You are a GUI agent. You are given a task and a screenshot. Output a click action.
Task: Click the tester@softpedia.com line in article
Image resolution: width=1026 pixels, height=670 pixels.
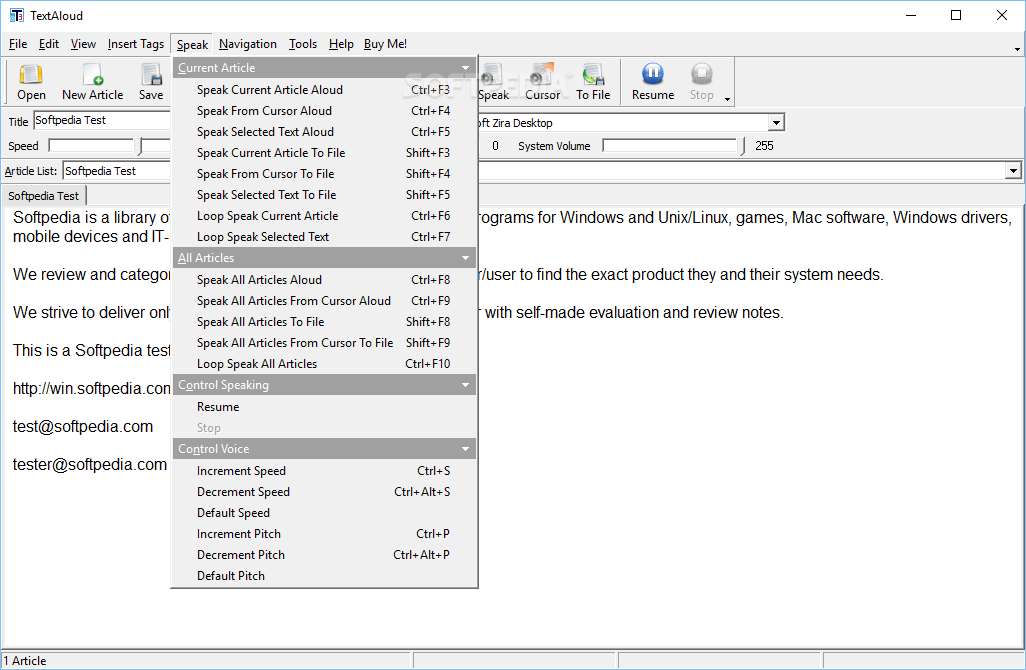[90, 465]
